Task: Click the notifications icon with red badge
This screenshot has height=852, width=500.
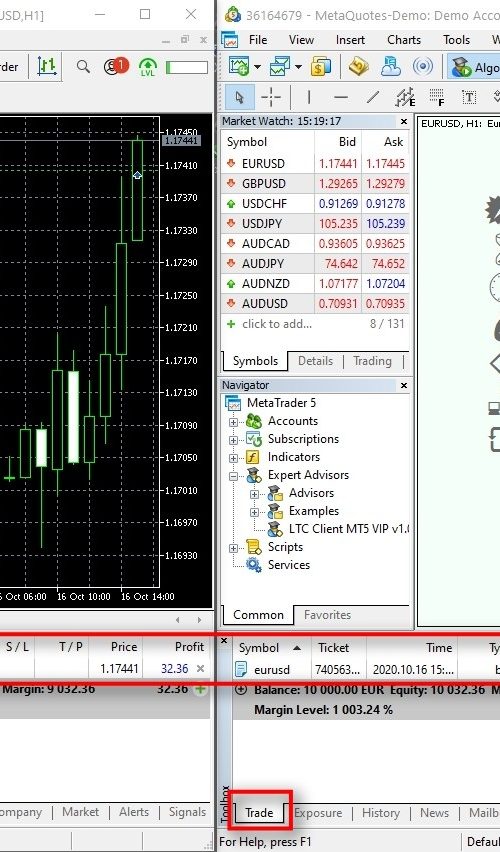Action: coord(116,66)
